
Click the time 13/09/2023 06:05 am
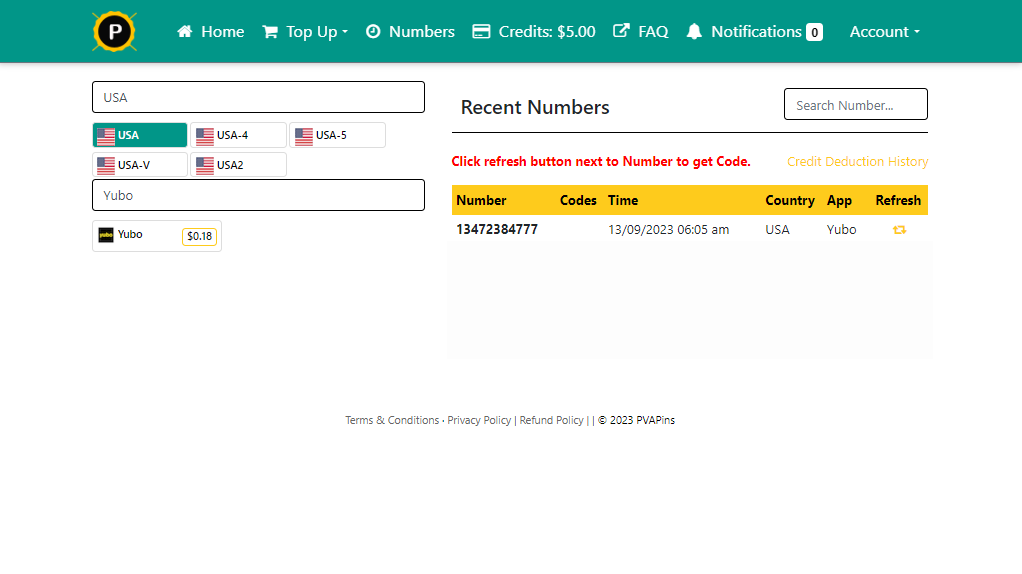pyautogui.click(x=668, y=229)
